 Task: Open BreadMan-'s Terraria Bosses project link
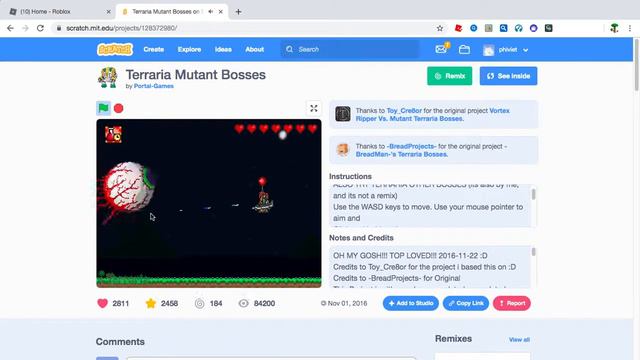(401, 154)
